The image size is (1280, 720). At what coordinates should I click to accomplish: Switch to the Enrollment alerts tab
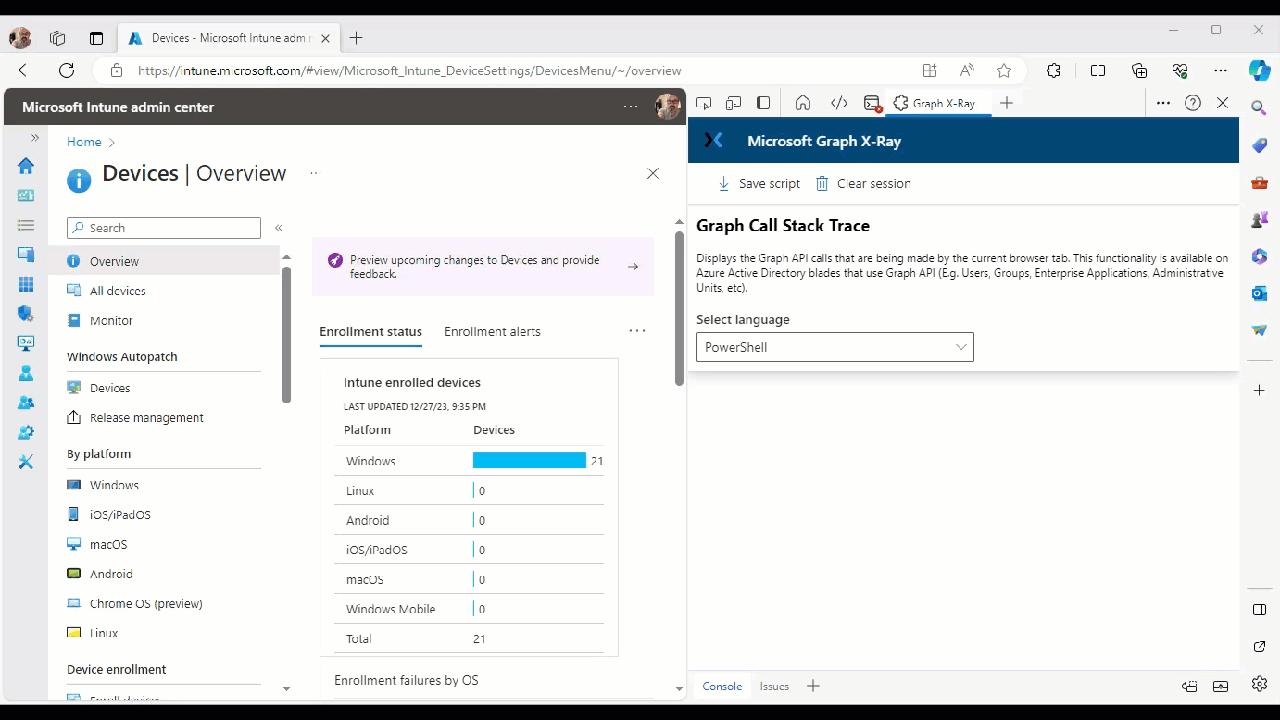click(x=492, y=332)
